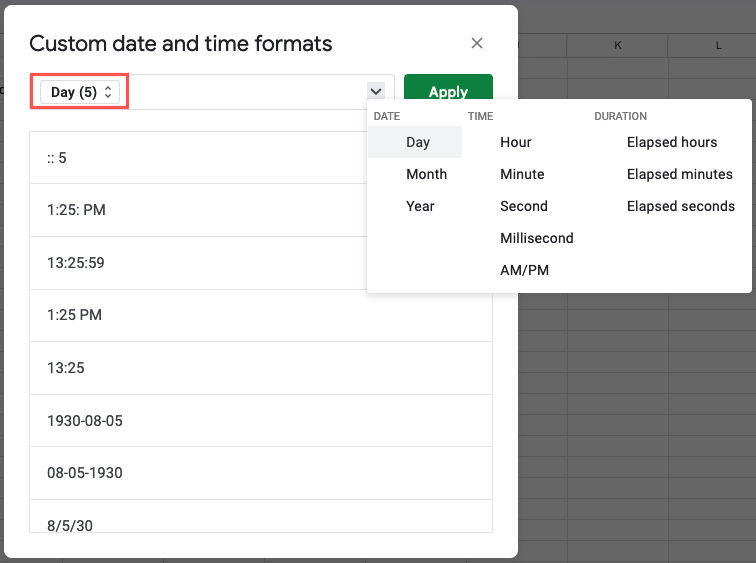Screen dimensions: 756x563
Task: Pick Elapsed seconds duration option
Action: (x=680, y=206)
